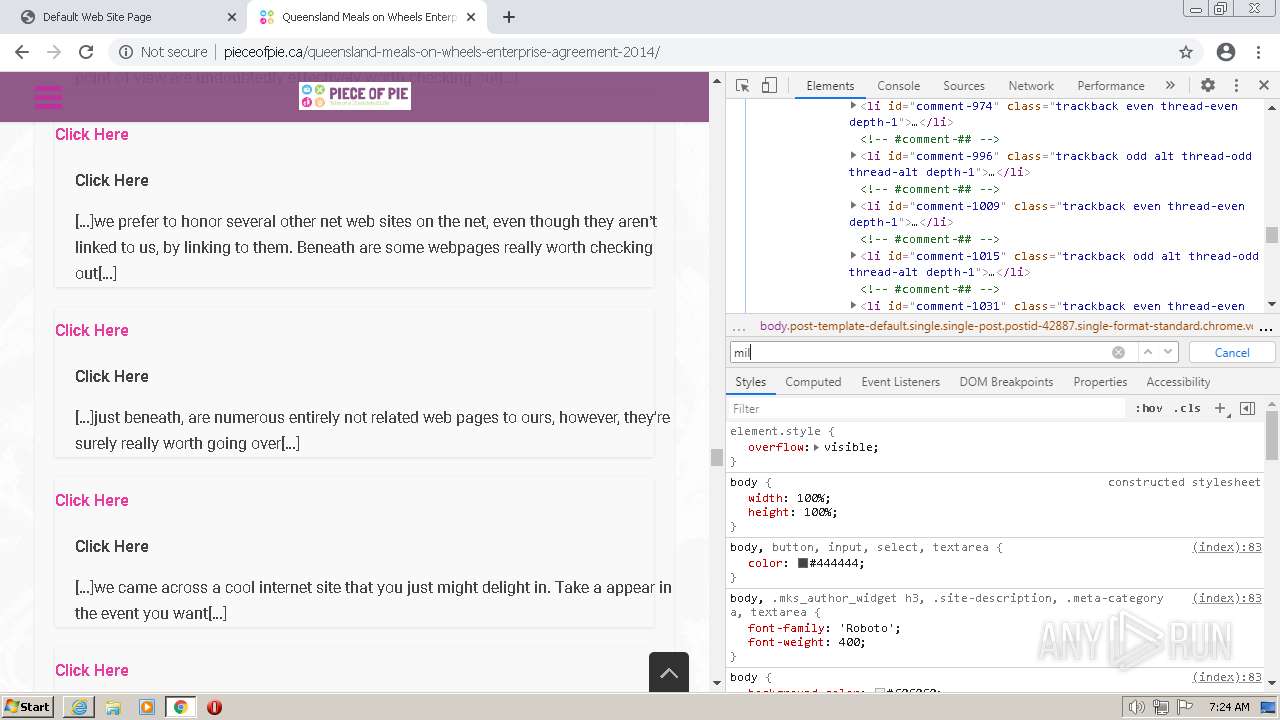Click the Piece of Pie logo
Screen dimensions: 1280x720
pos(355,96)
